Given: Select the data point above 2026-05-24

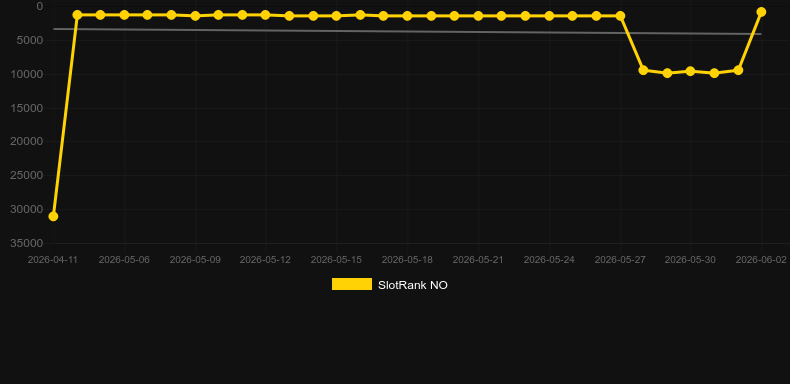Looking at the screenshot, I should 549,16.
